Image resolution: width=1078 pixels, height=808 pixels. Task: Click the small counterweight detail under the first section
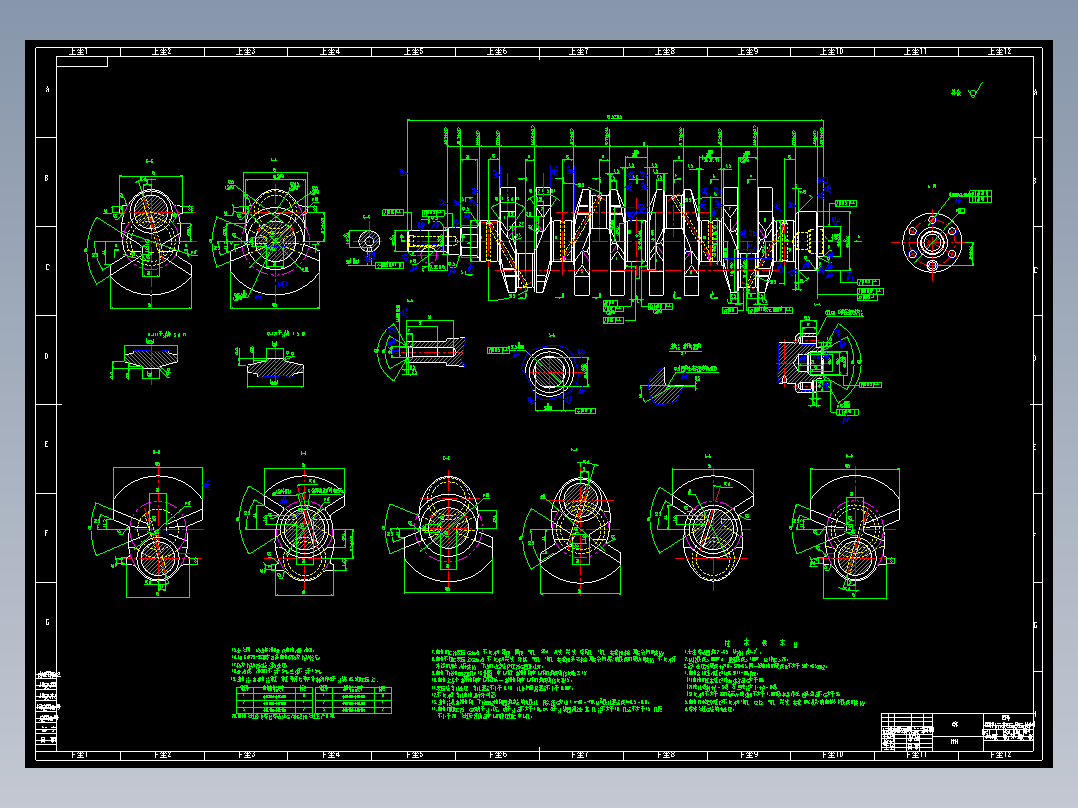(148, 358)
